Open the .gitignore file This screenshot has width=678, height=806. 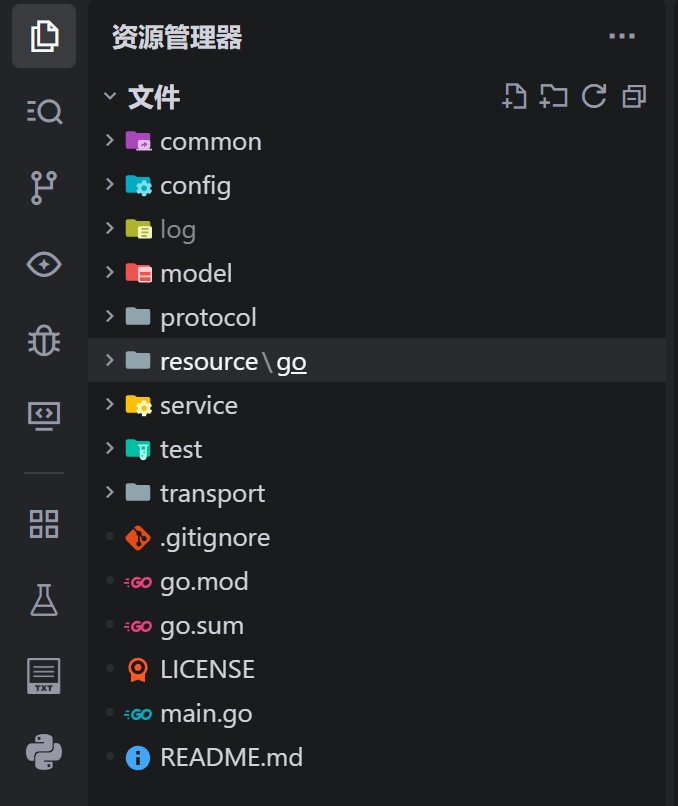coord(377,538)
